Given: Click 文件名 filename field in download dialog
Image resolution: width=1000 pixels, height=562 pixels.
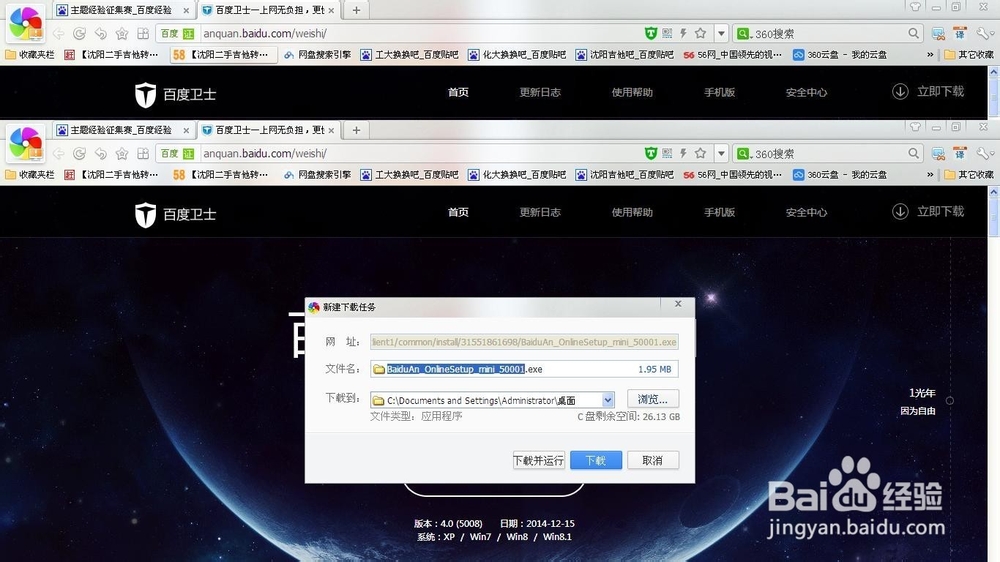Looking at the screenshot, I should point(524,369).
